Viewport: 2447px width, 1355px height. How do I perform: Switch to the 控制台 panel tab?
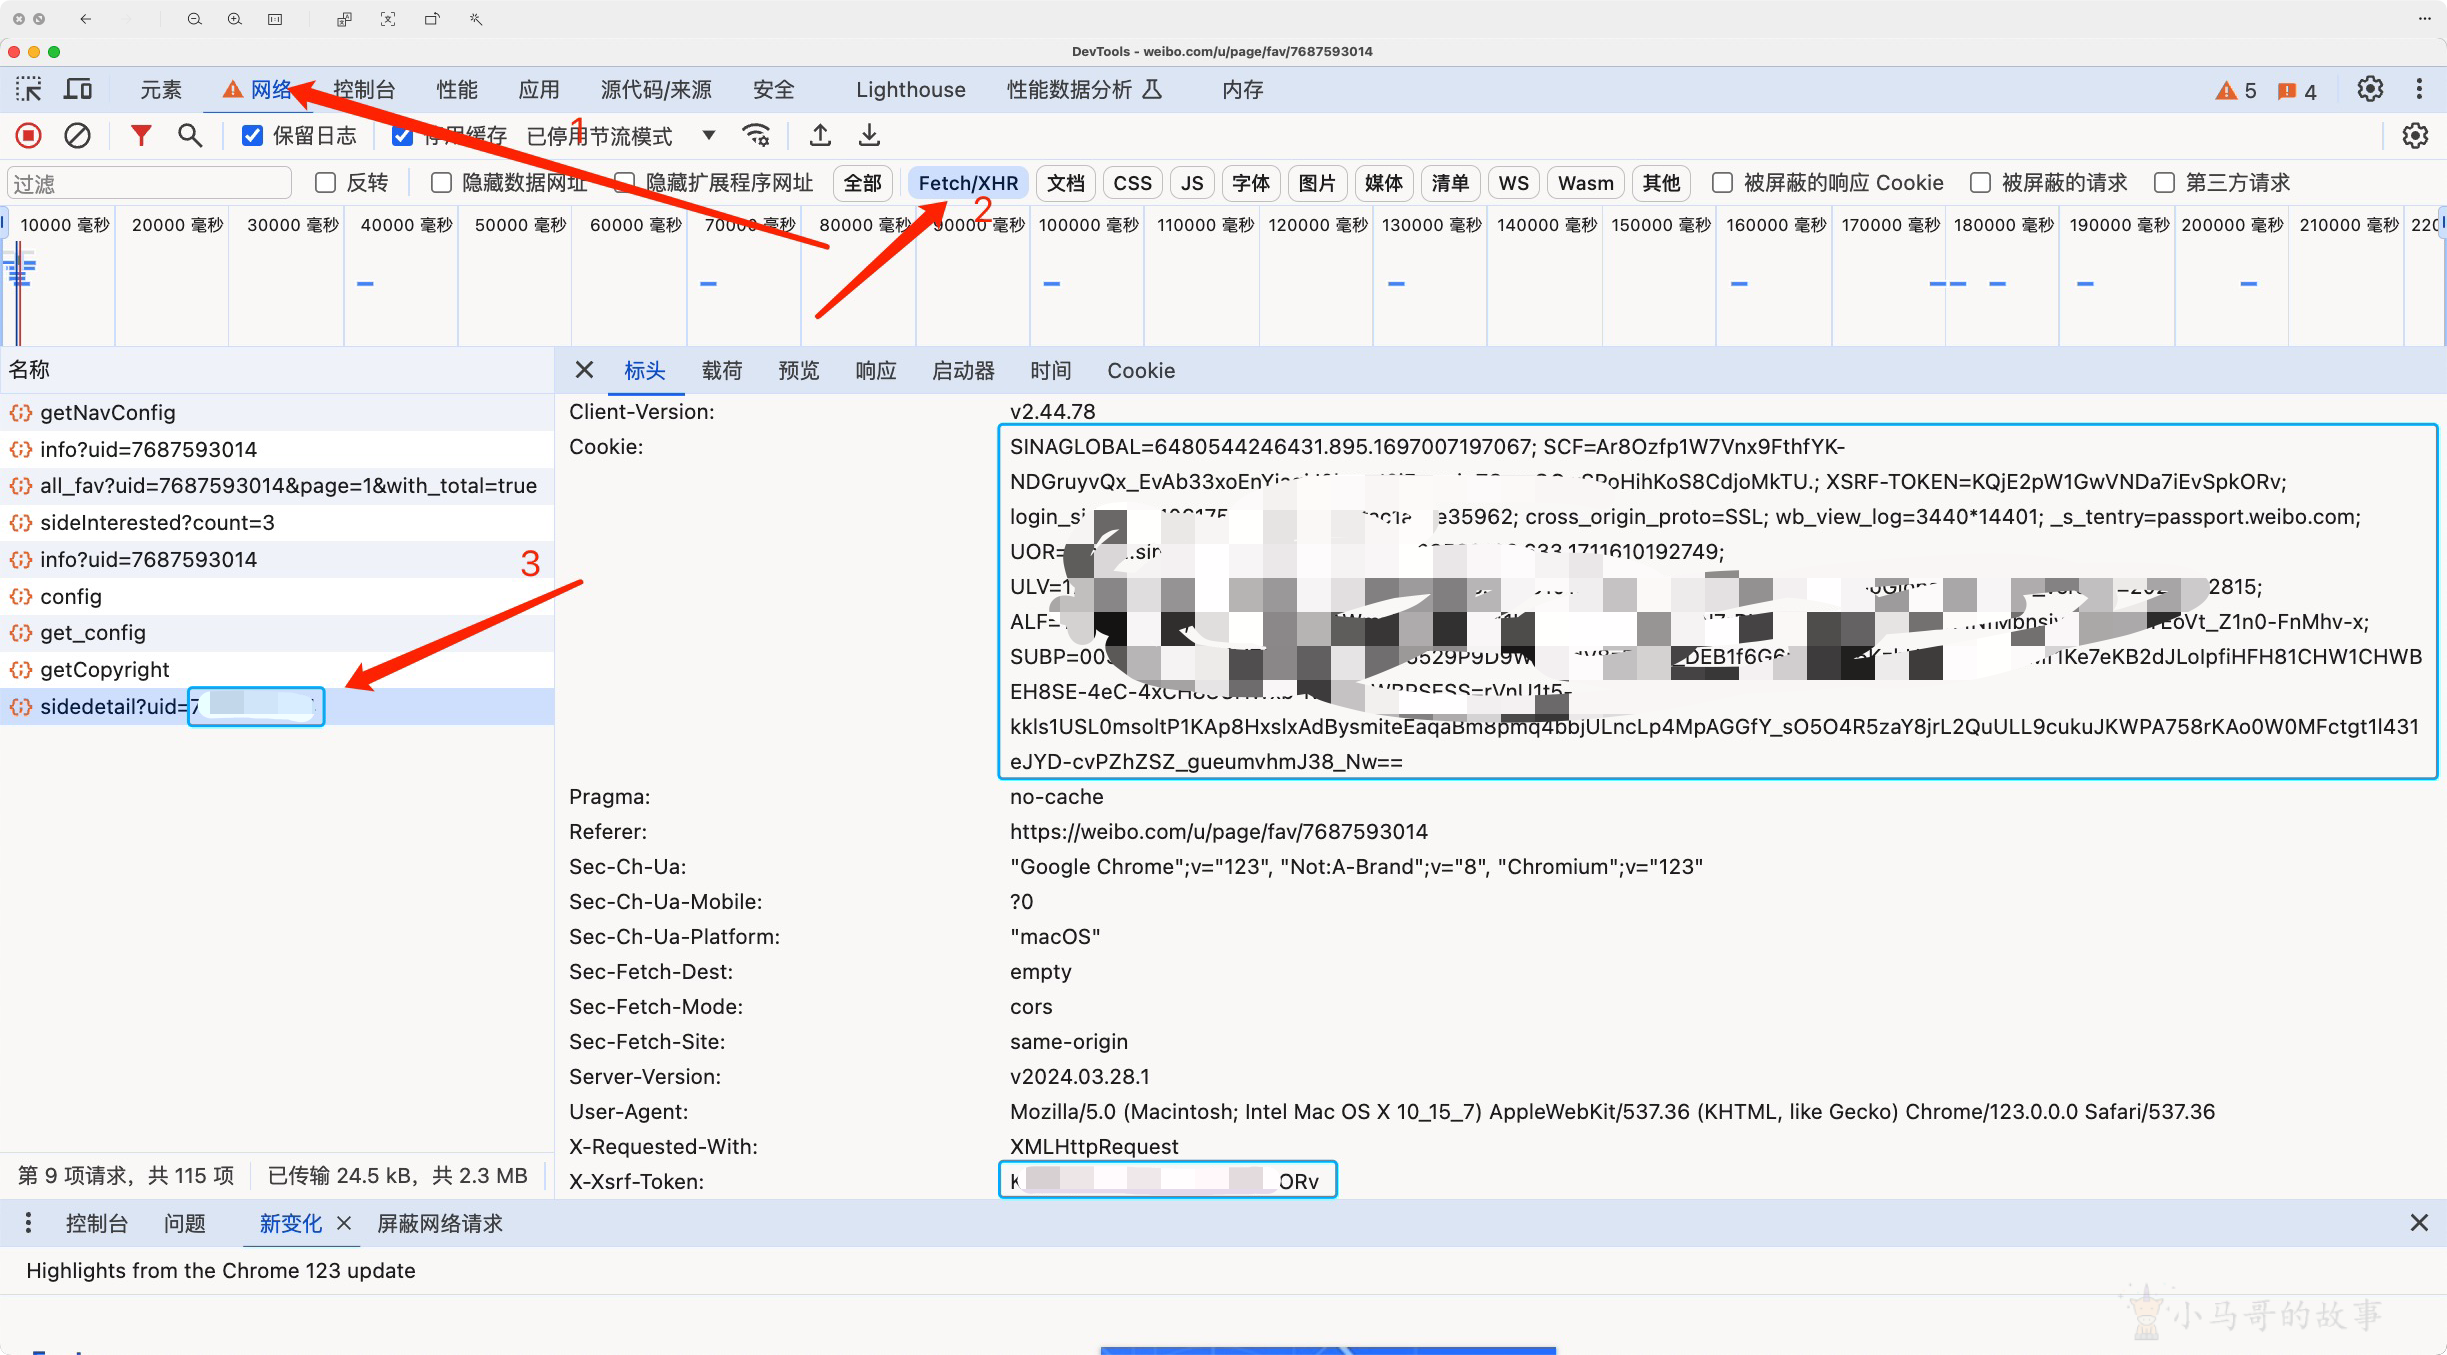364,90
